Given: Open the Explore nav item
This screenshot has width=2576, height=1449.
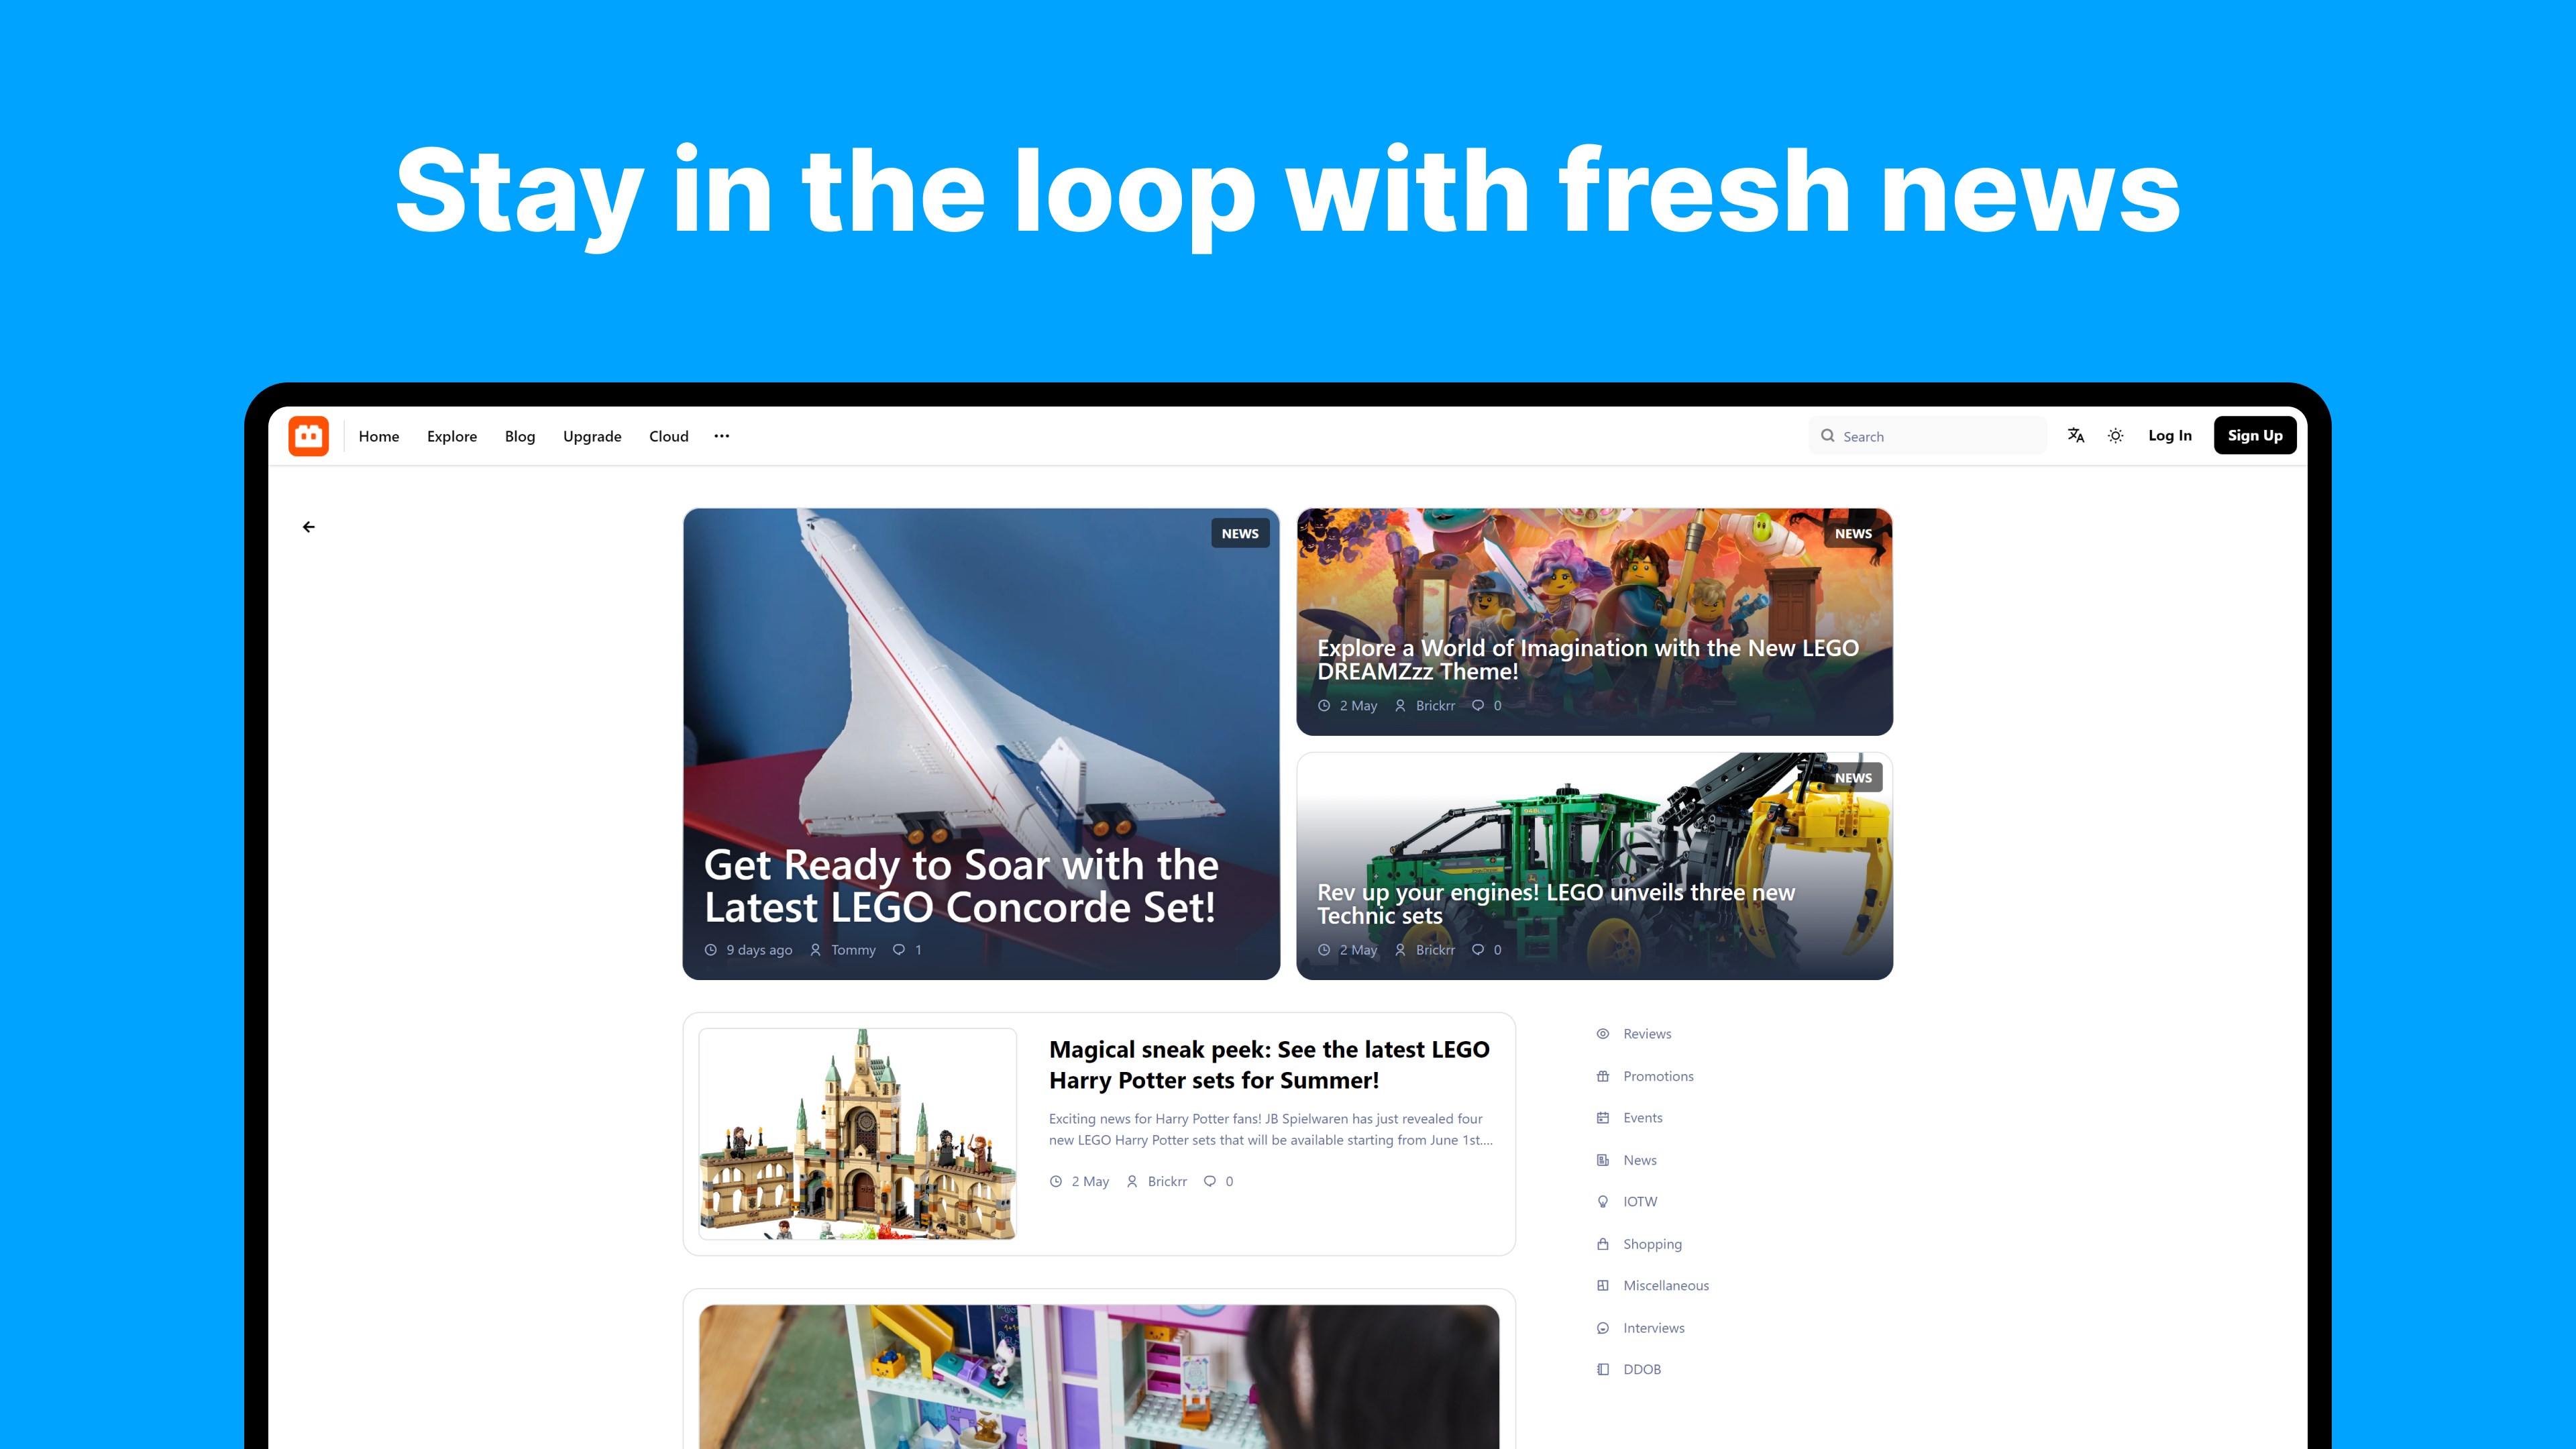Looking at the screenshot, I should (452, 436).
